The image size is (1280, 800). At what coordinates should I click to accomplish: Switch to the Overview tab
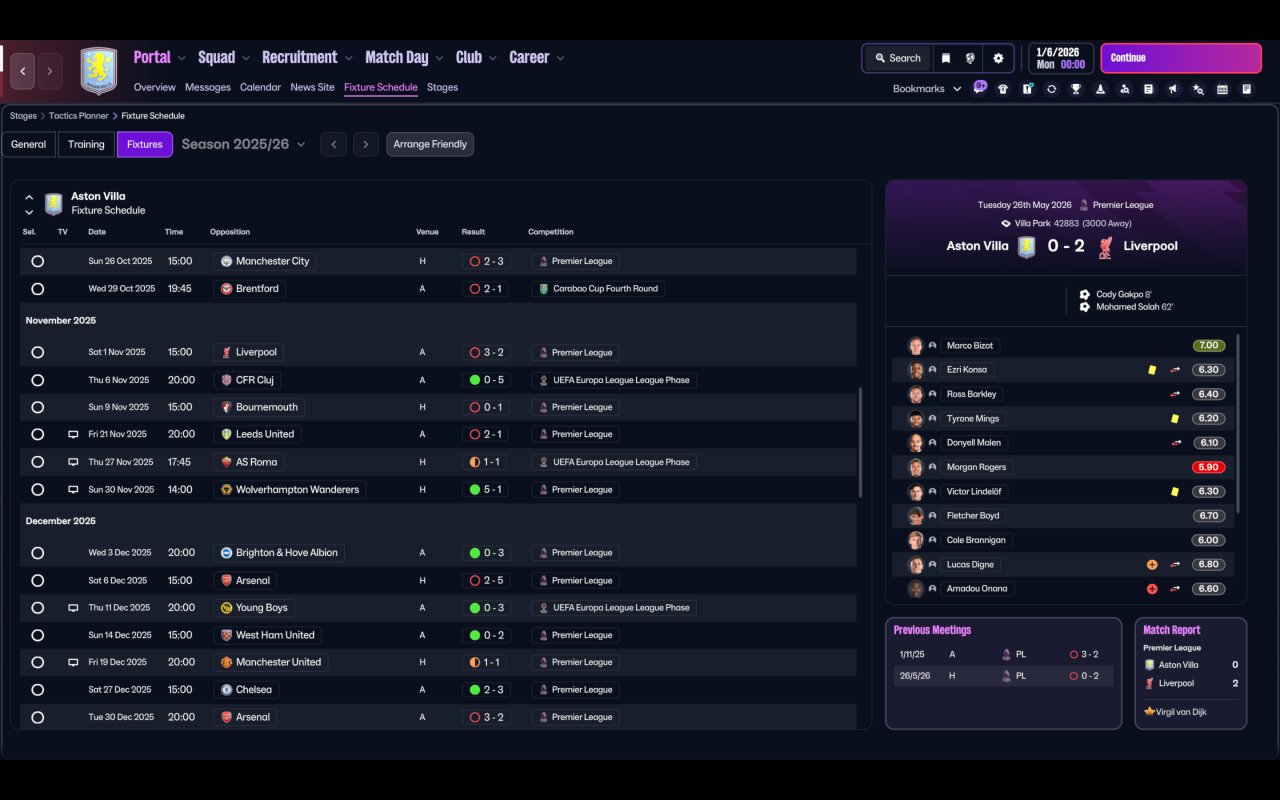[154, 87]
